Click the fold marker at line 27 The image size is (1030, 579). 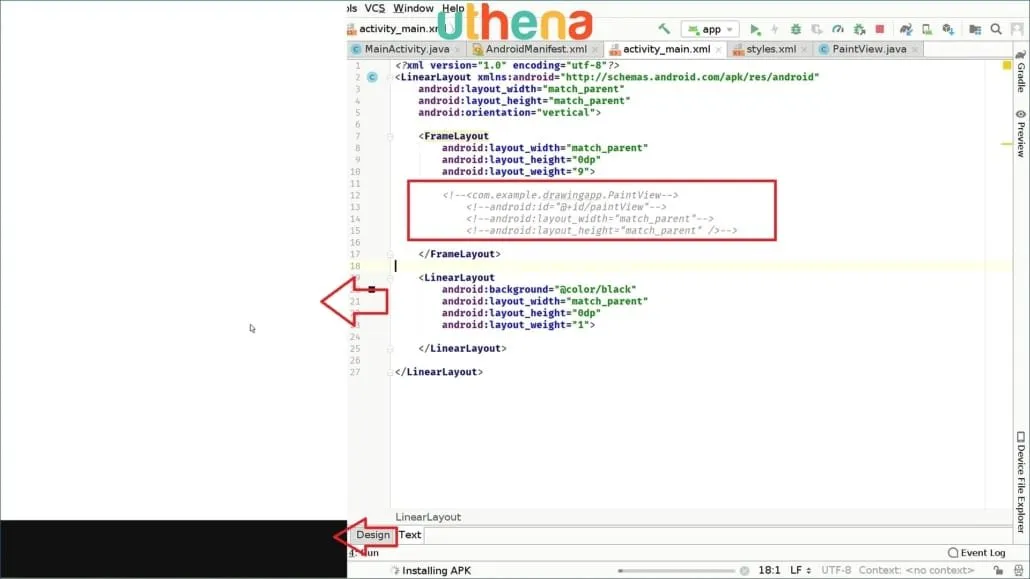point(390,373)
